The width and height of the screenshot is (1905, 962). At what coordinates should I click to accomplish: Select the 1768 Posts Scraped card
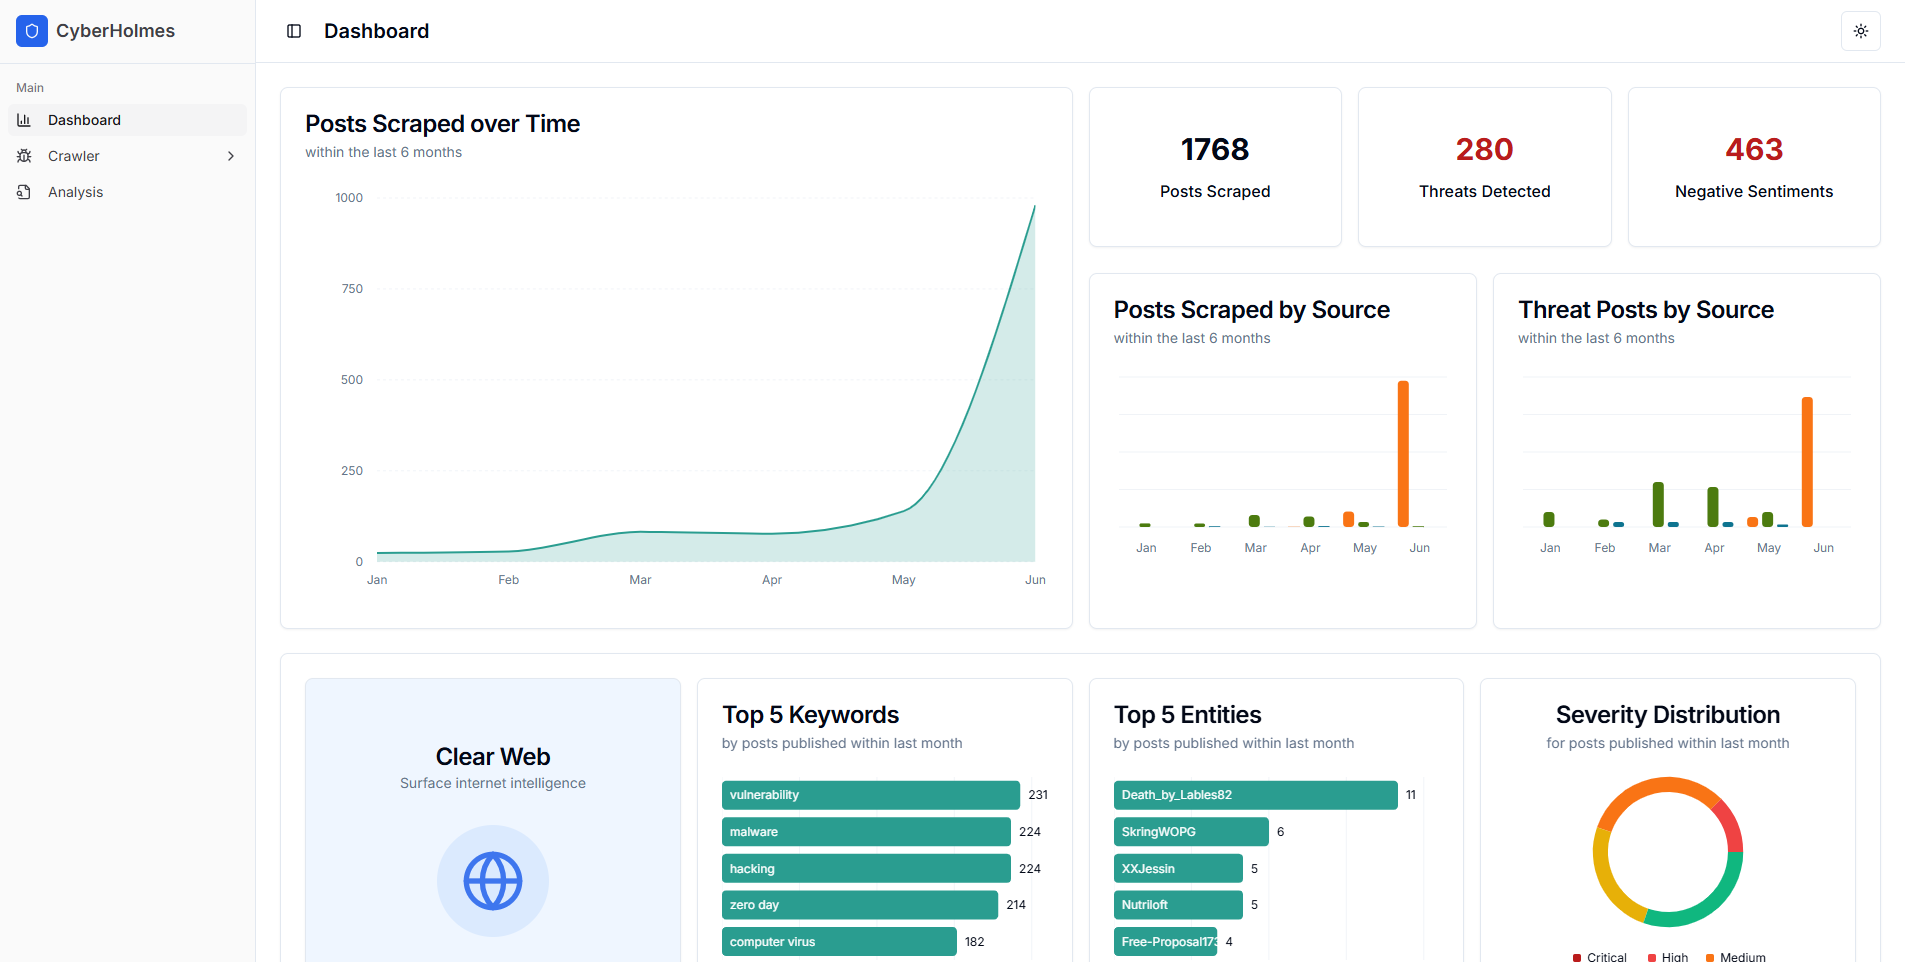coord(1215,167)
